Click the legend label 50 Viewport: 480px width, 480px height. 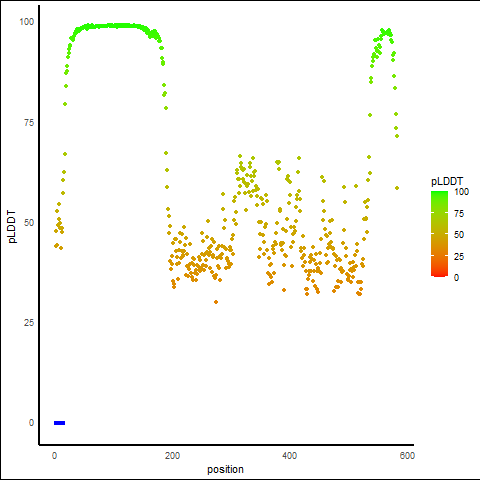coord(459,235)
